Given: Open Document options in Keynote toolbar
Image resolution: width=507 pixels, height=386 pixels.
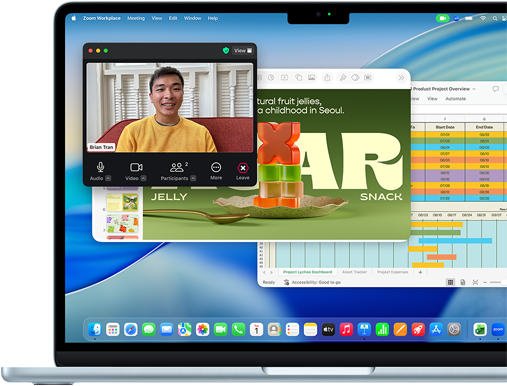Looking at the screenshot, I should [368, 78].
